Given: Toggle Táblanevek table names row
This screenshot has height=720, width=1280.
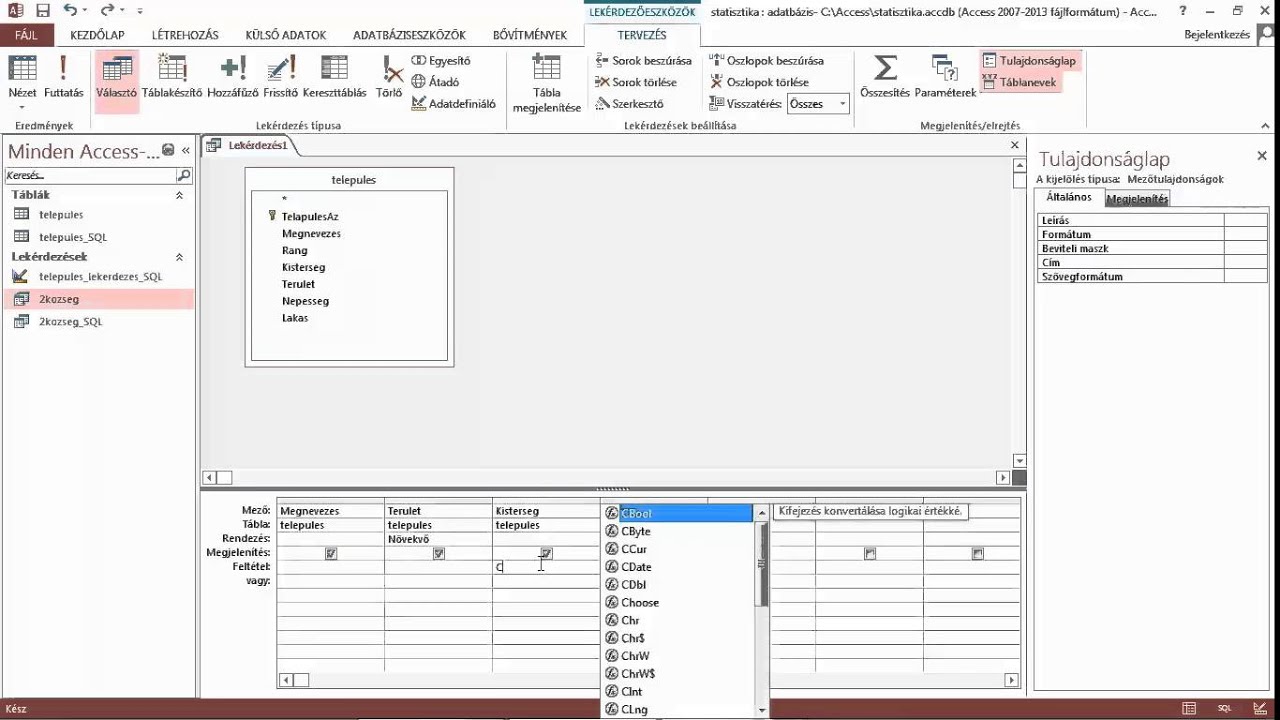Looking at the screenshot, I should (1019, 82).
